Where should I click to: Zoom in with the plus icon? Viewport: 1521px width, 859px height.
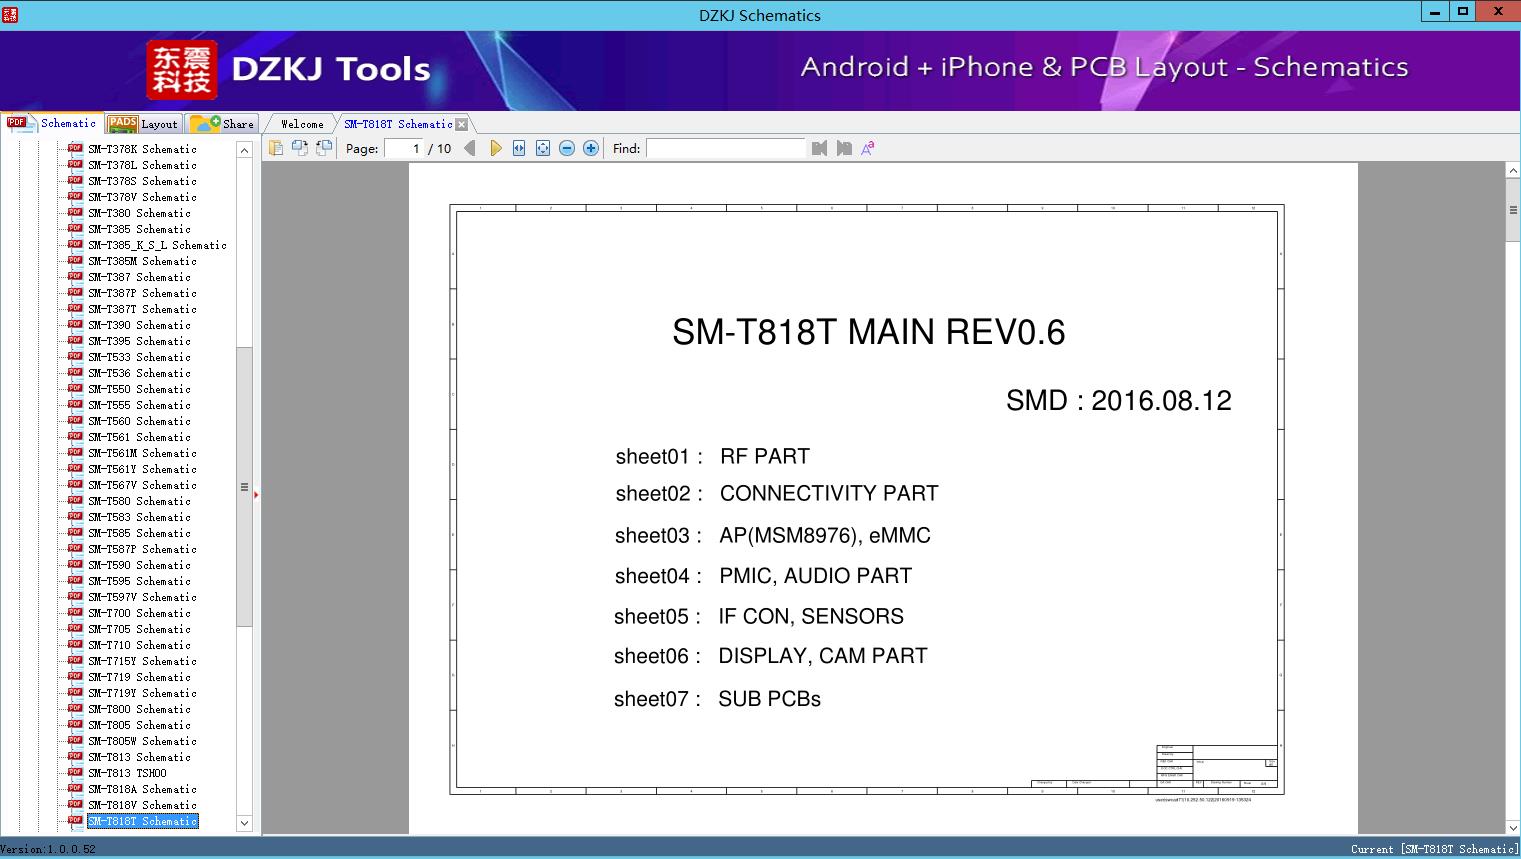591,148
